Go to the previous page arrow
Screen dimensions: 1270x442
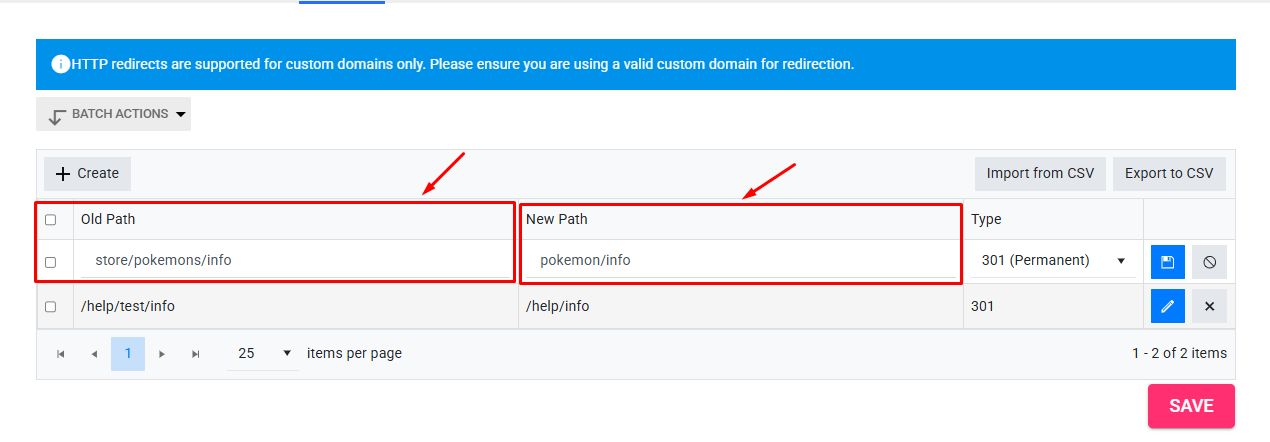tap(94, 354)
